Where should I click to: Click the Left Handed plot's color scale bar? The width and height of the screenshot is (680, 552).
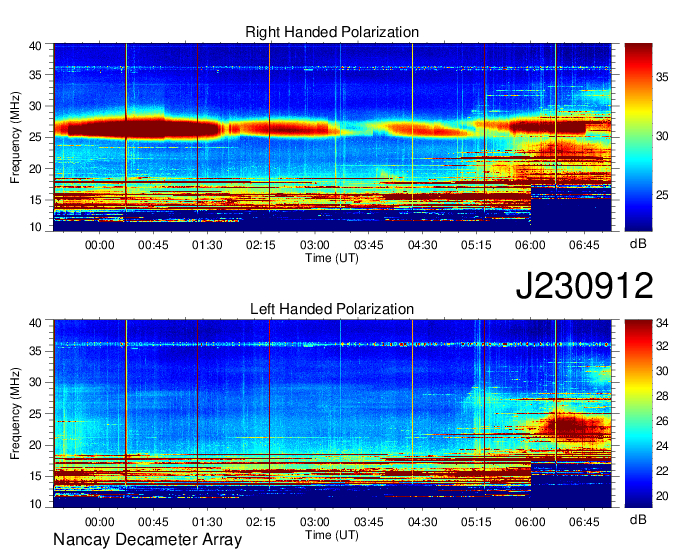click(638, 414)
